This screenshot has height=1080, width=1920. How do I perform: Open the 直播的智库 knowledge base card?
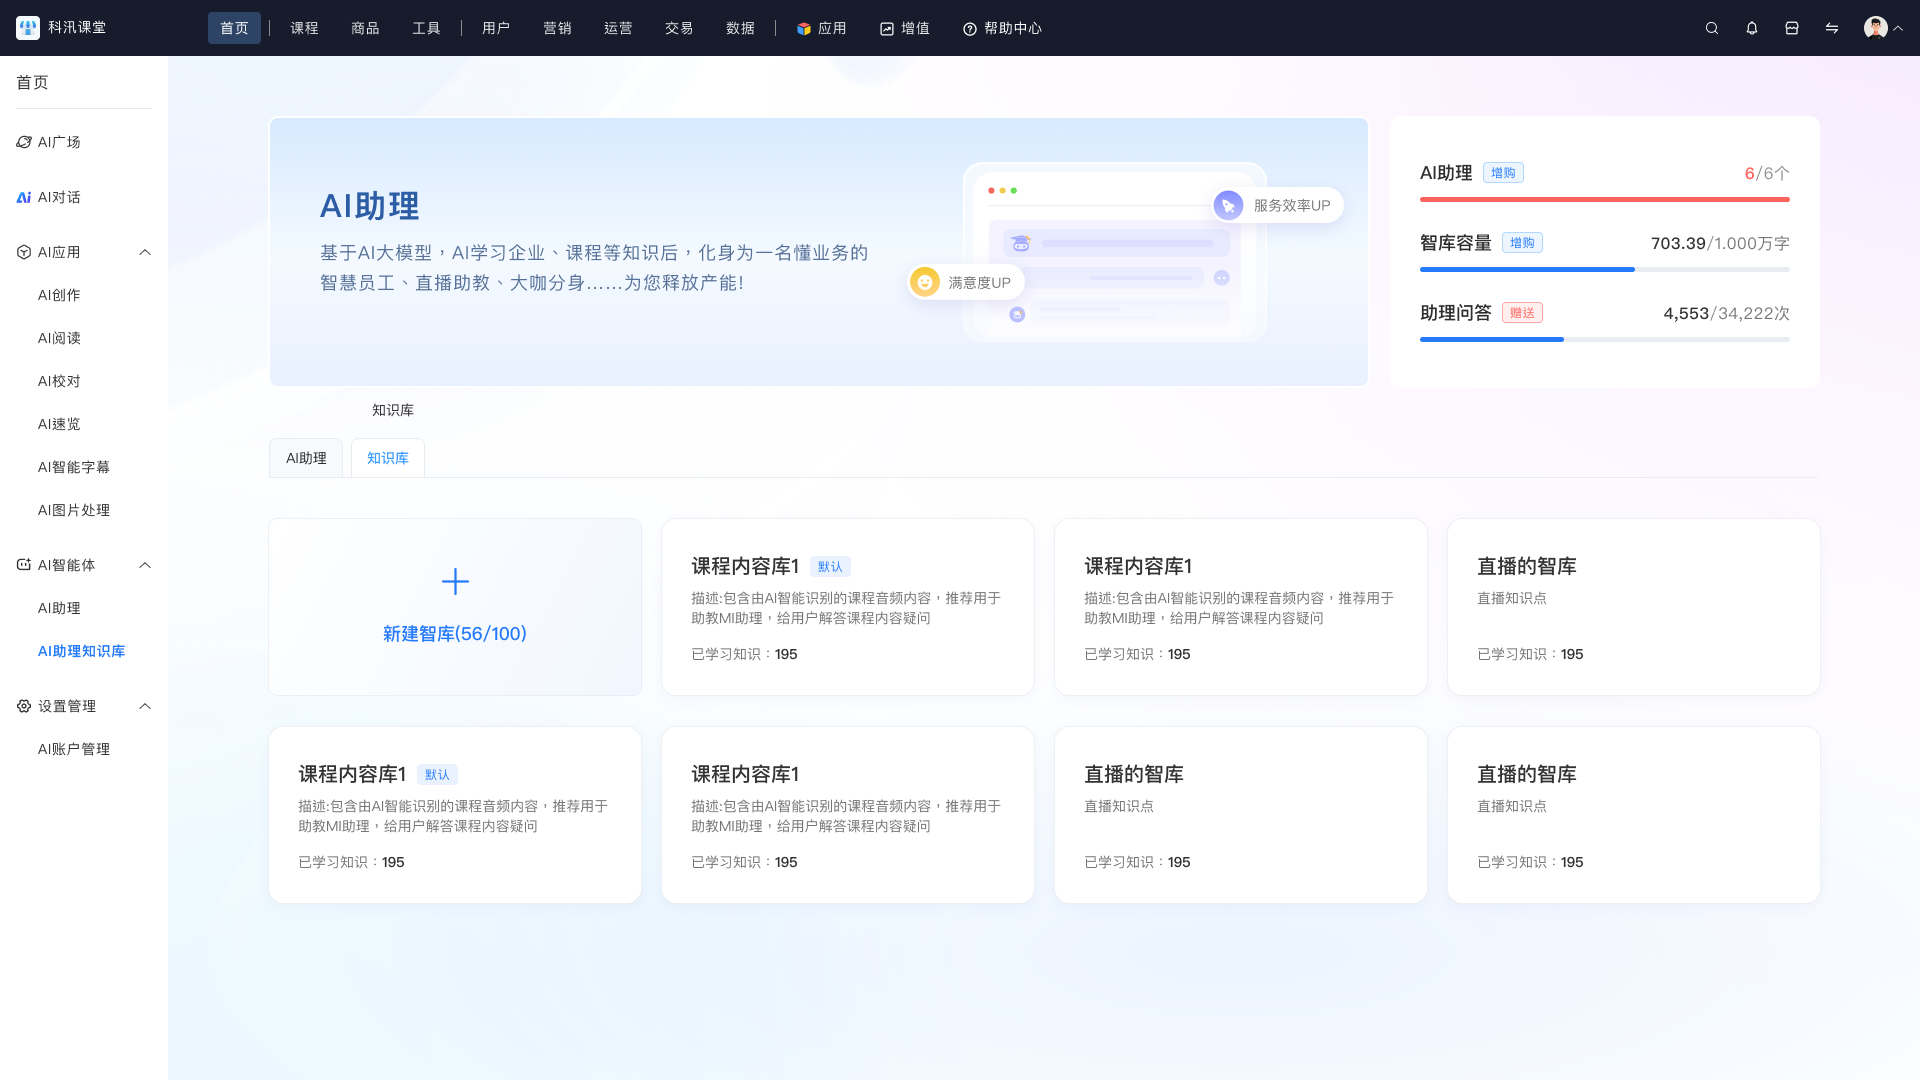point(1633,606)
